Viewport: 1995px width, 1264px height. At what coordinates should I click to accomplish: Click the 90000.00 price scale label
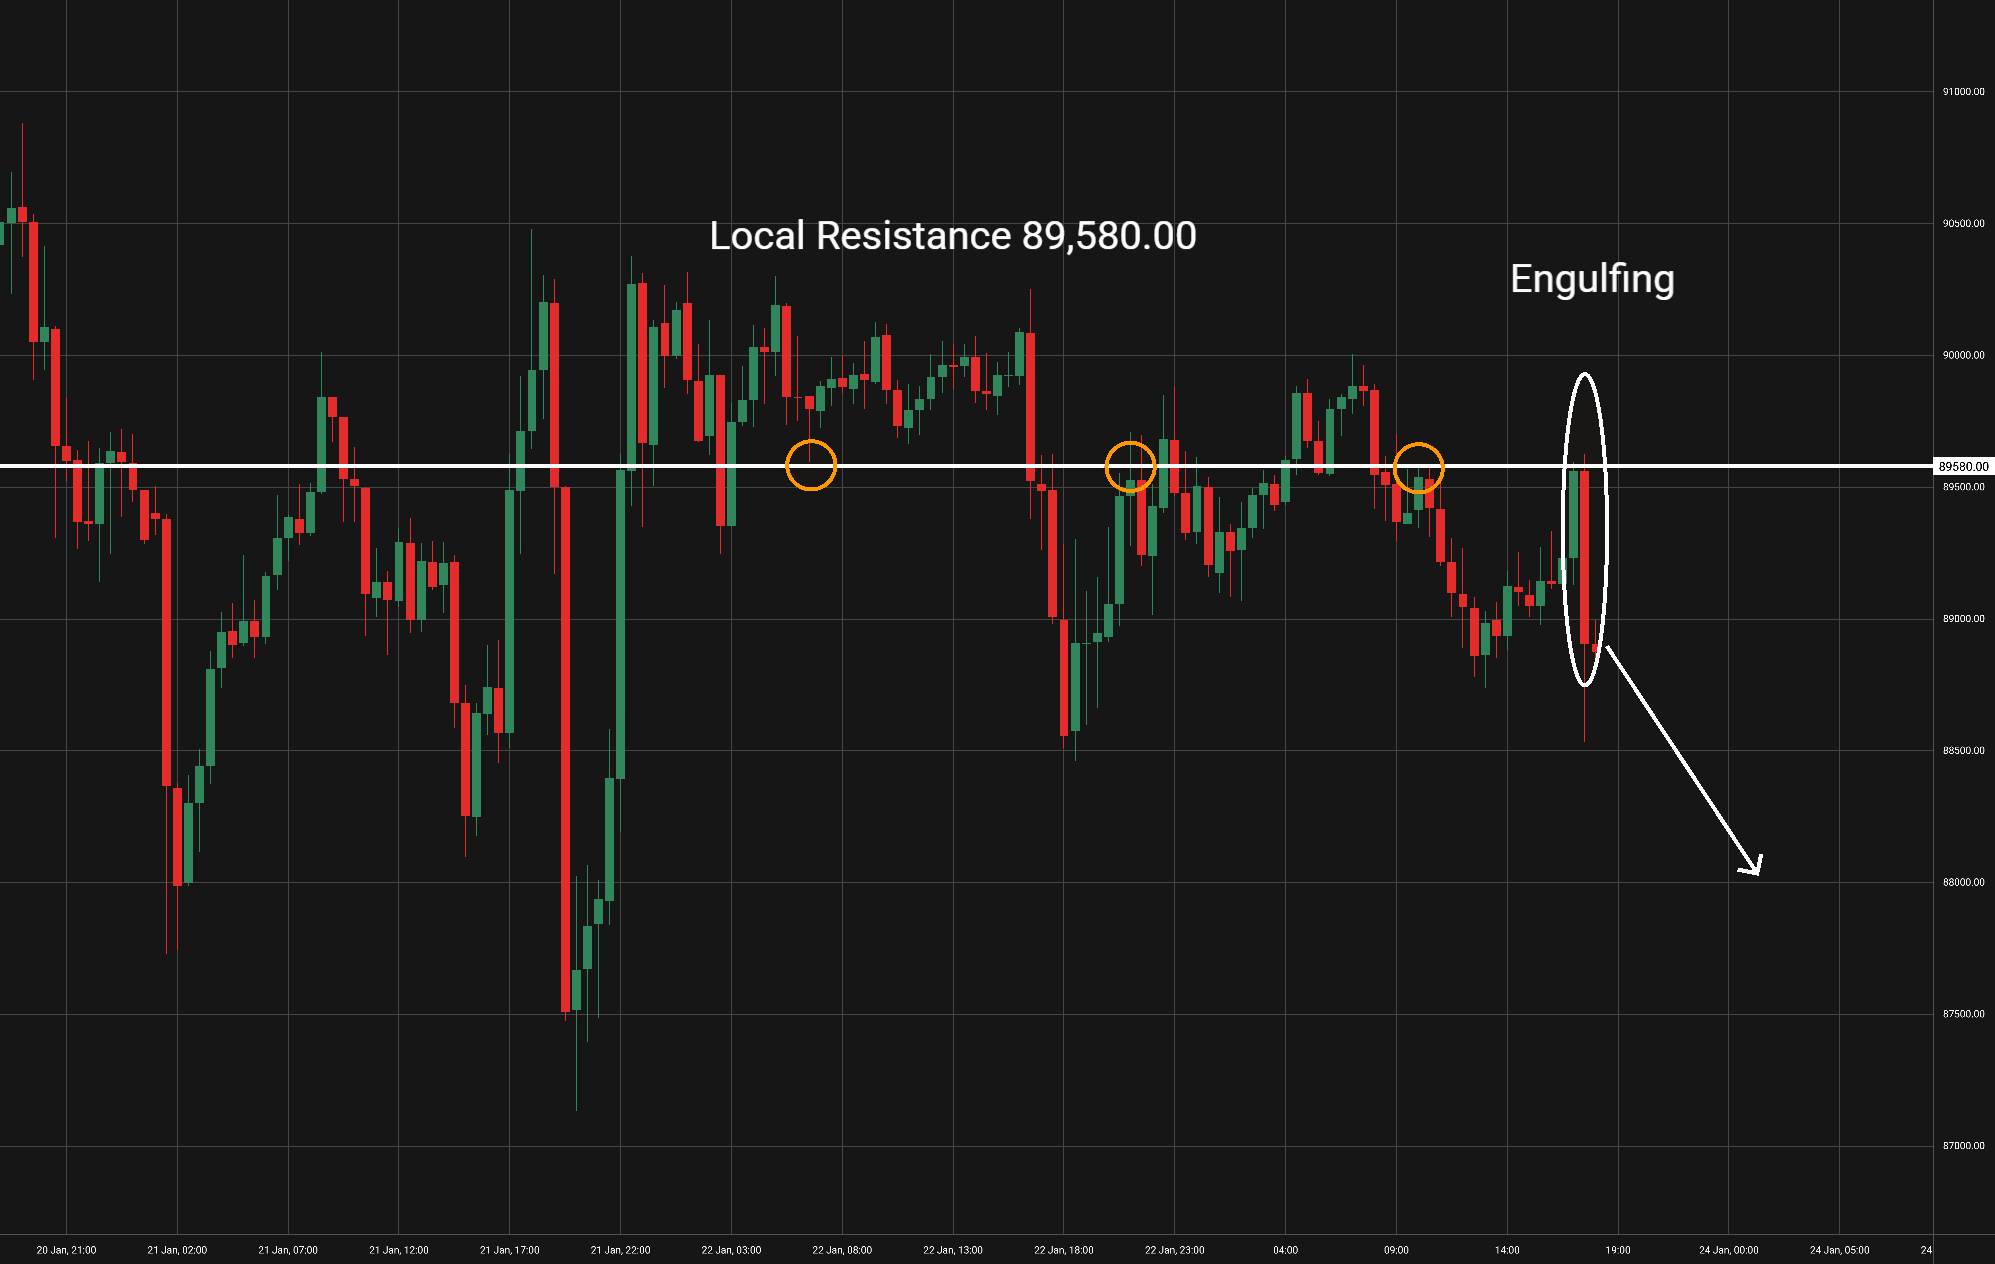1963,355
